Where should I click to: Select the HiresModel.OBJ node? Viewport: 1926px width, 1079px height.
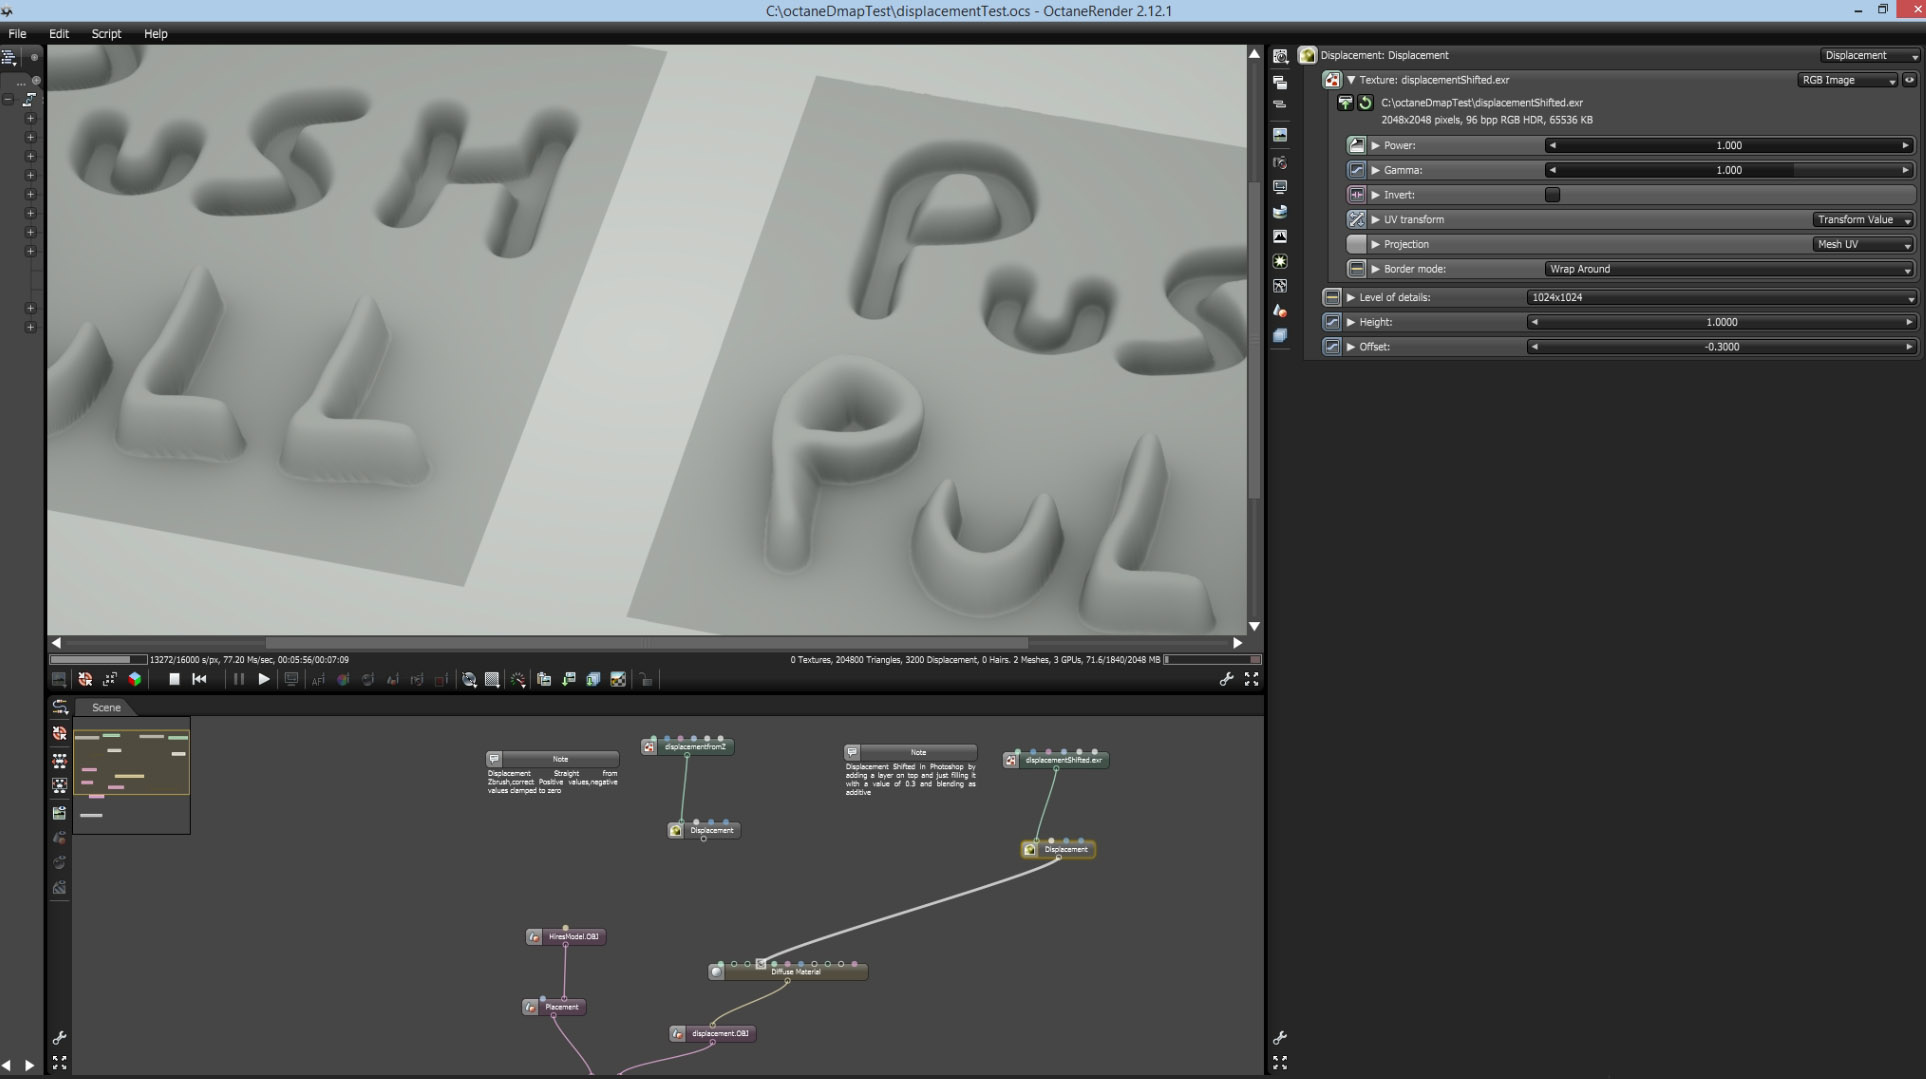(x=566, y=937)
